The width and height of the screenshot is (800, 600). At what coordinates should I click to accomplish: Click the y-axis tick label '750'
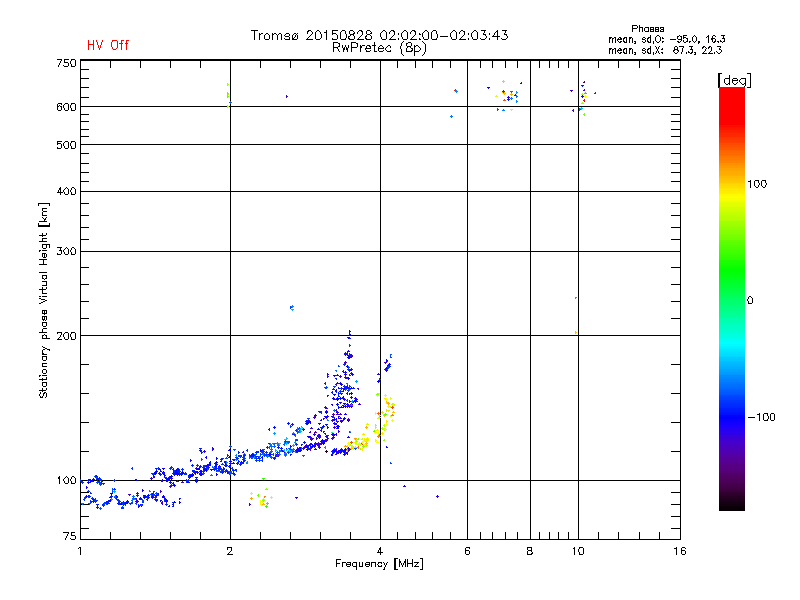(66, 63)
